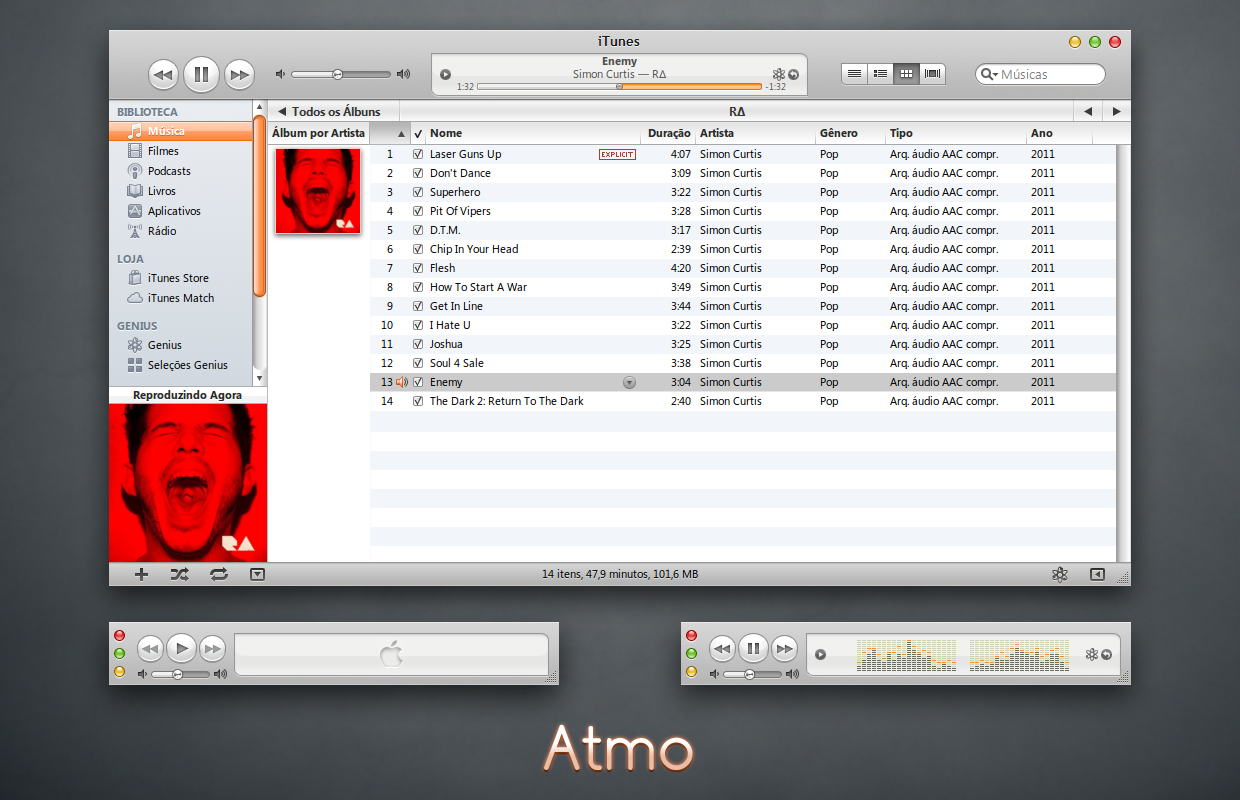Switch to song list view
Viewport: 1240px width, 800px height.
[x=854, y=74]
